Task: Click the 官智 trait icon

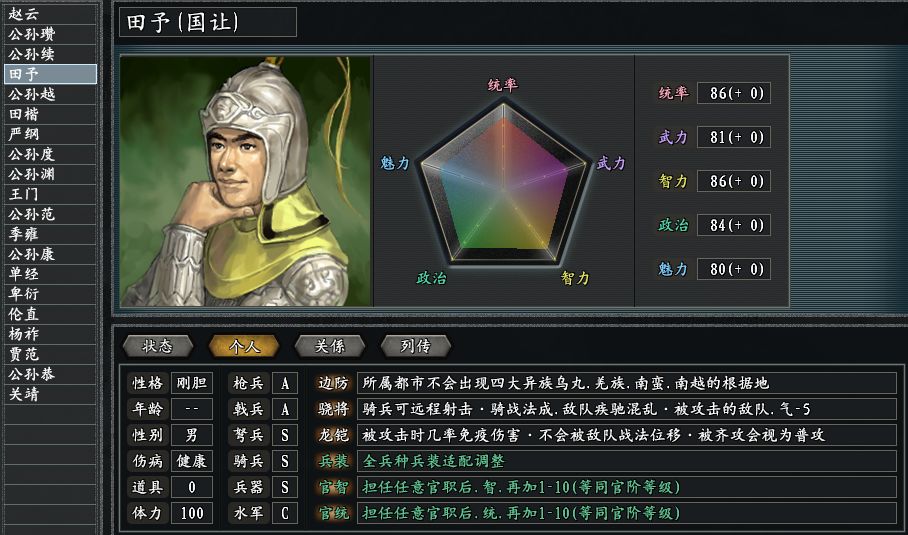Action: 334,487
